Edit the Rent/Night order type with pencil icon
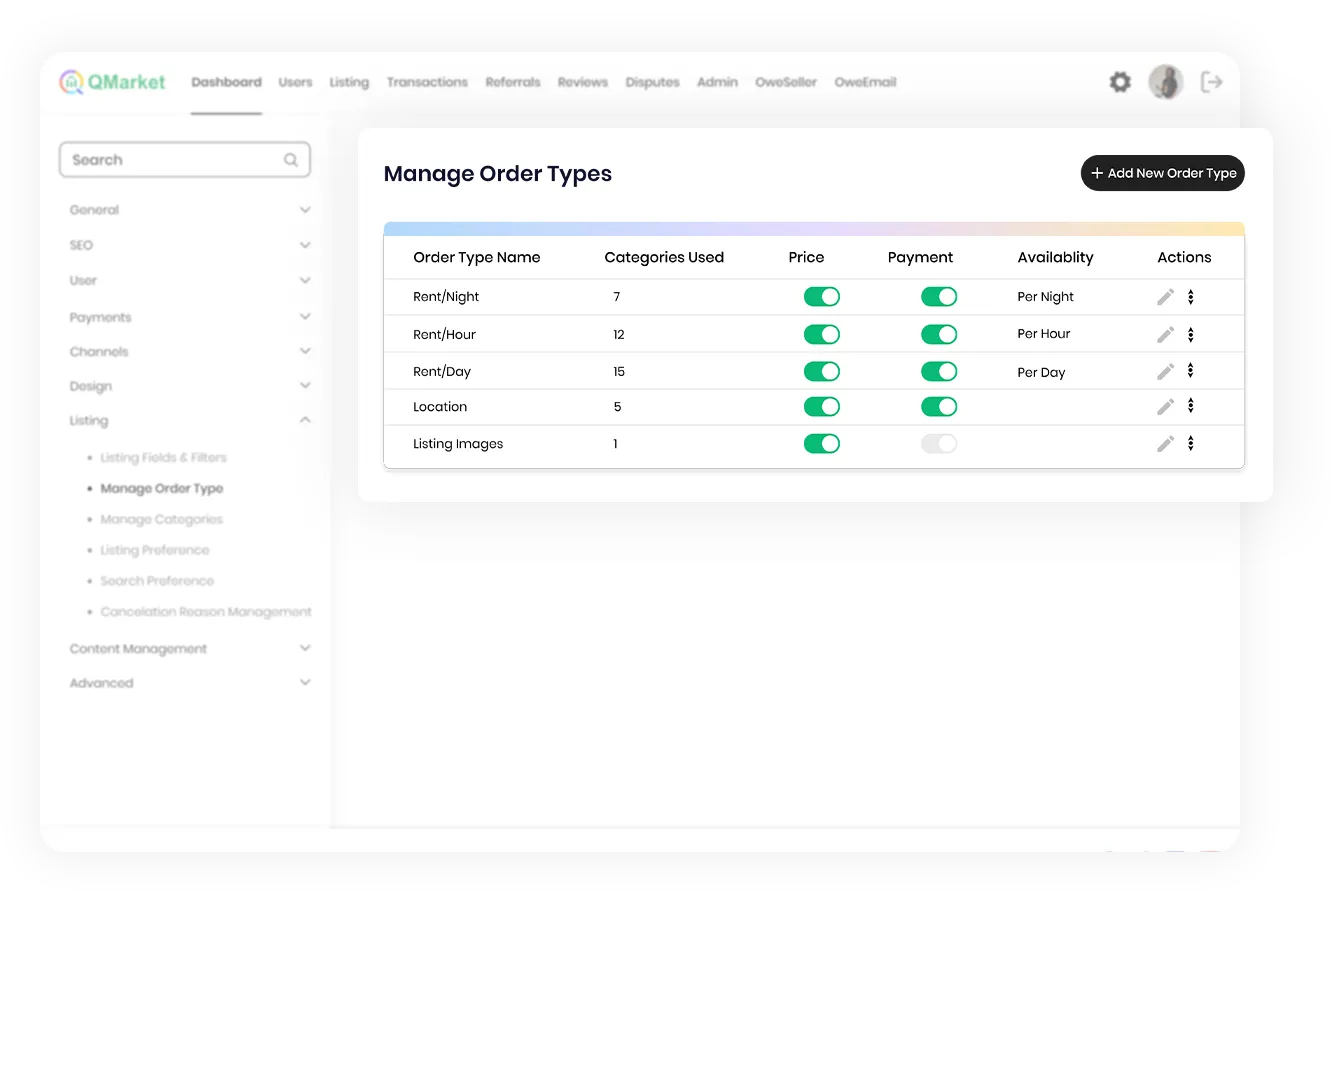Viewport: 1330px width, 1080px height. 1165,297
